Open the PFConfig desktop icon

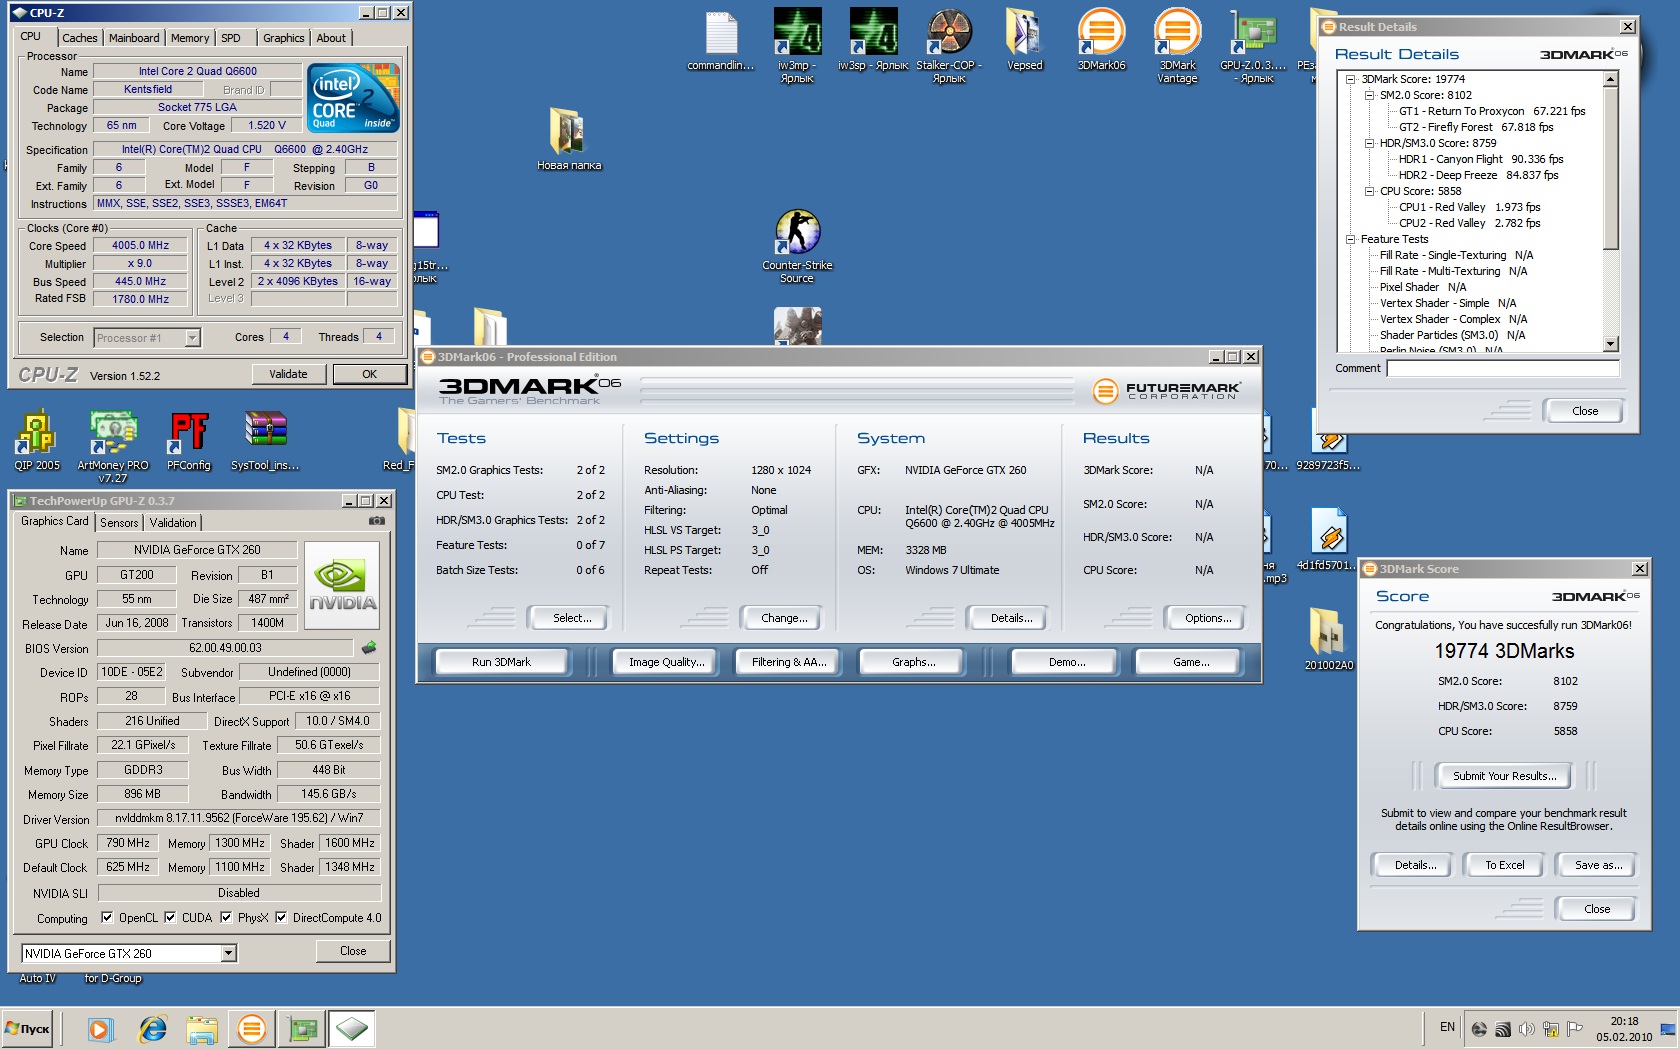click(x=189, y=440)
